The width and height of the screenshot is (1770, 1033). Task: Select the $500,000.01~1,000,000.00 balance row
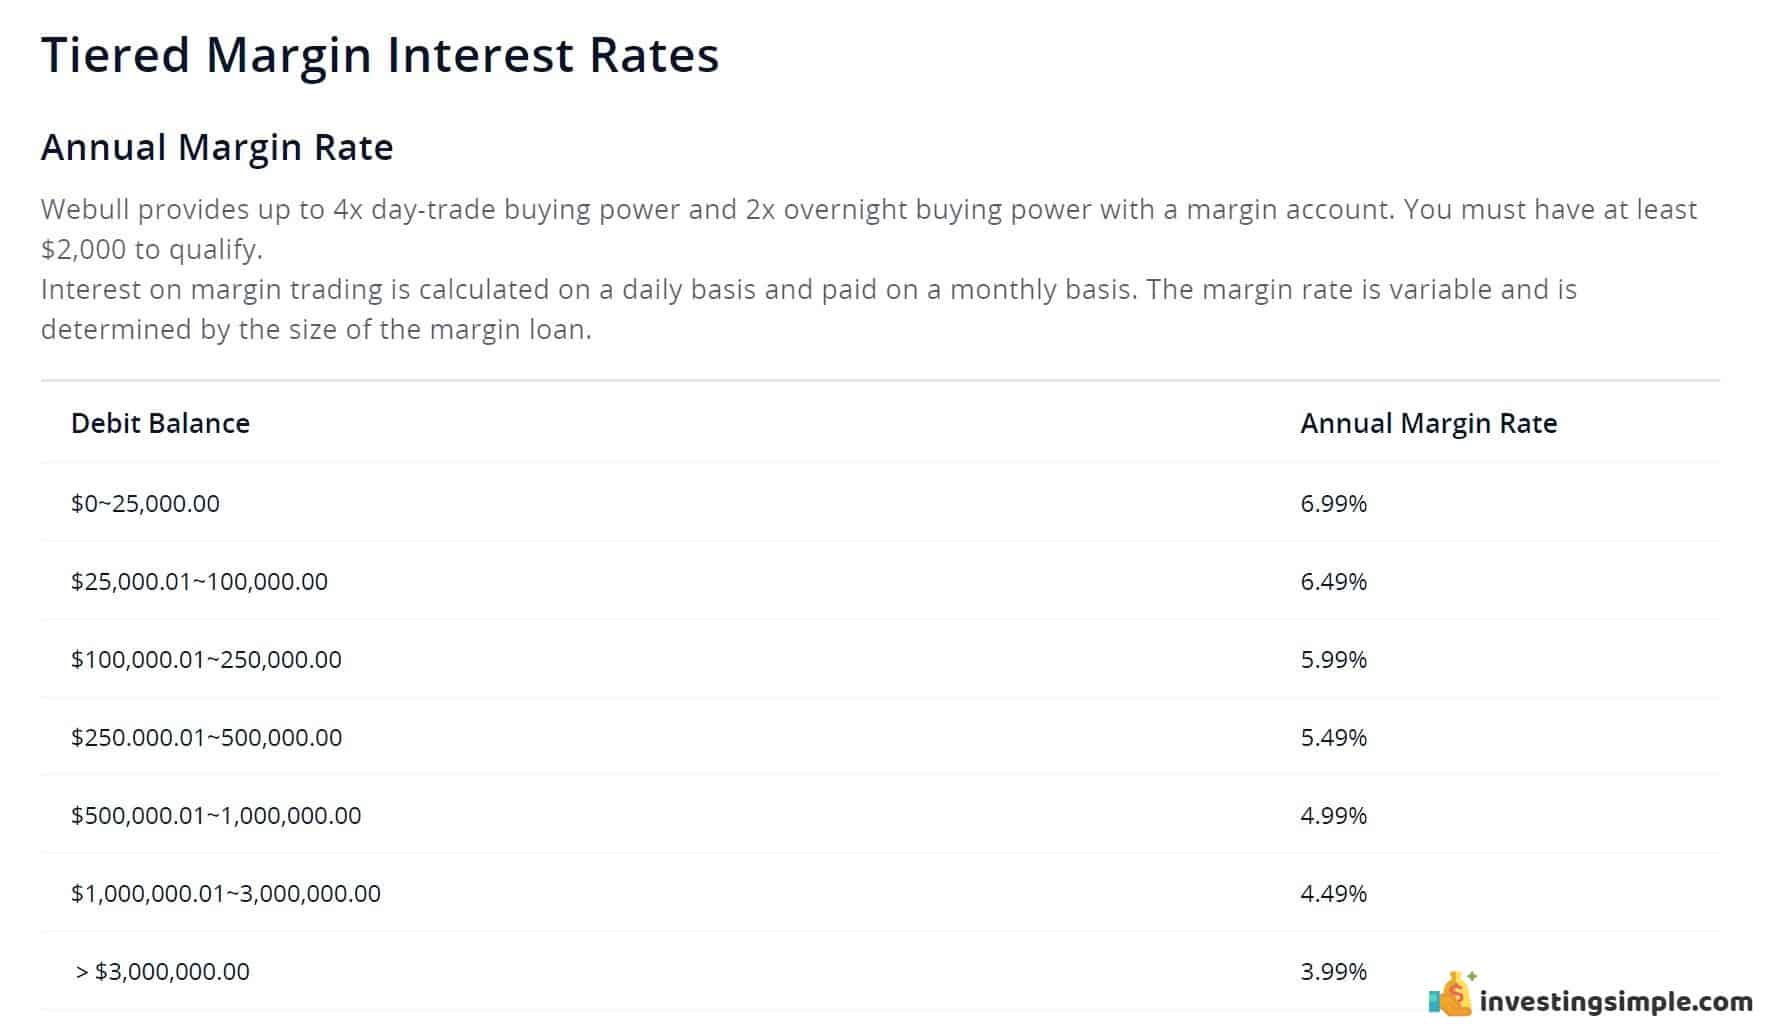[x=880, y=815]
